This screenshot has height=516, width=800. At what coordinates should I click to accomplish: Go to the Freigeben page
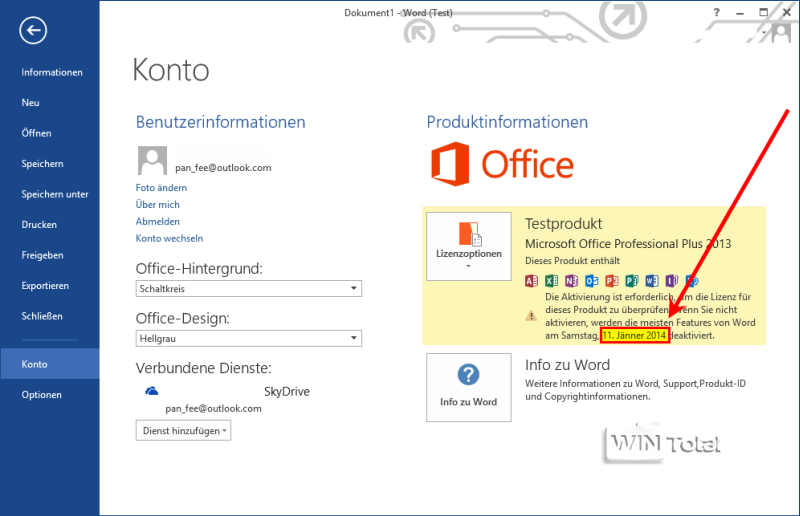(50, 255)
